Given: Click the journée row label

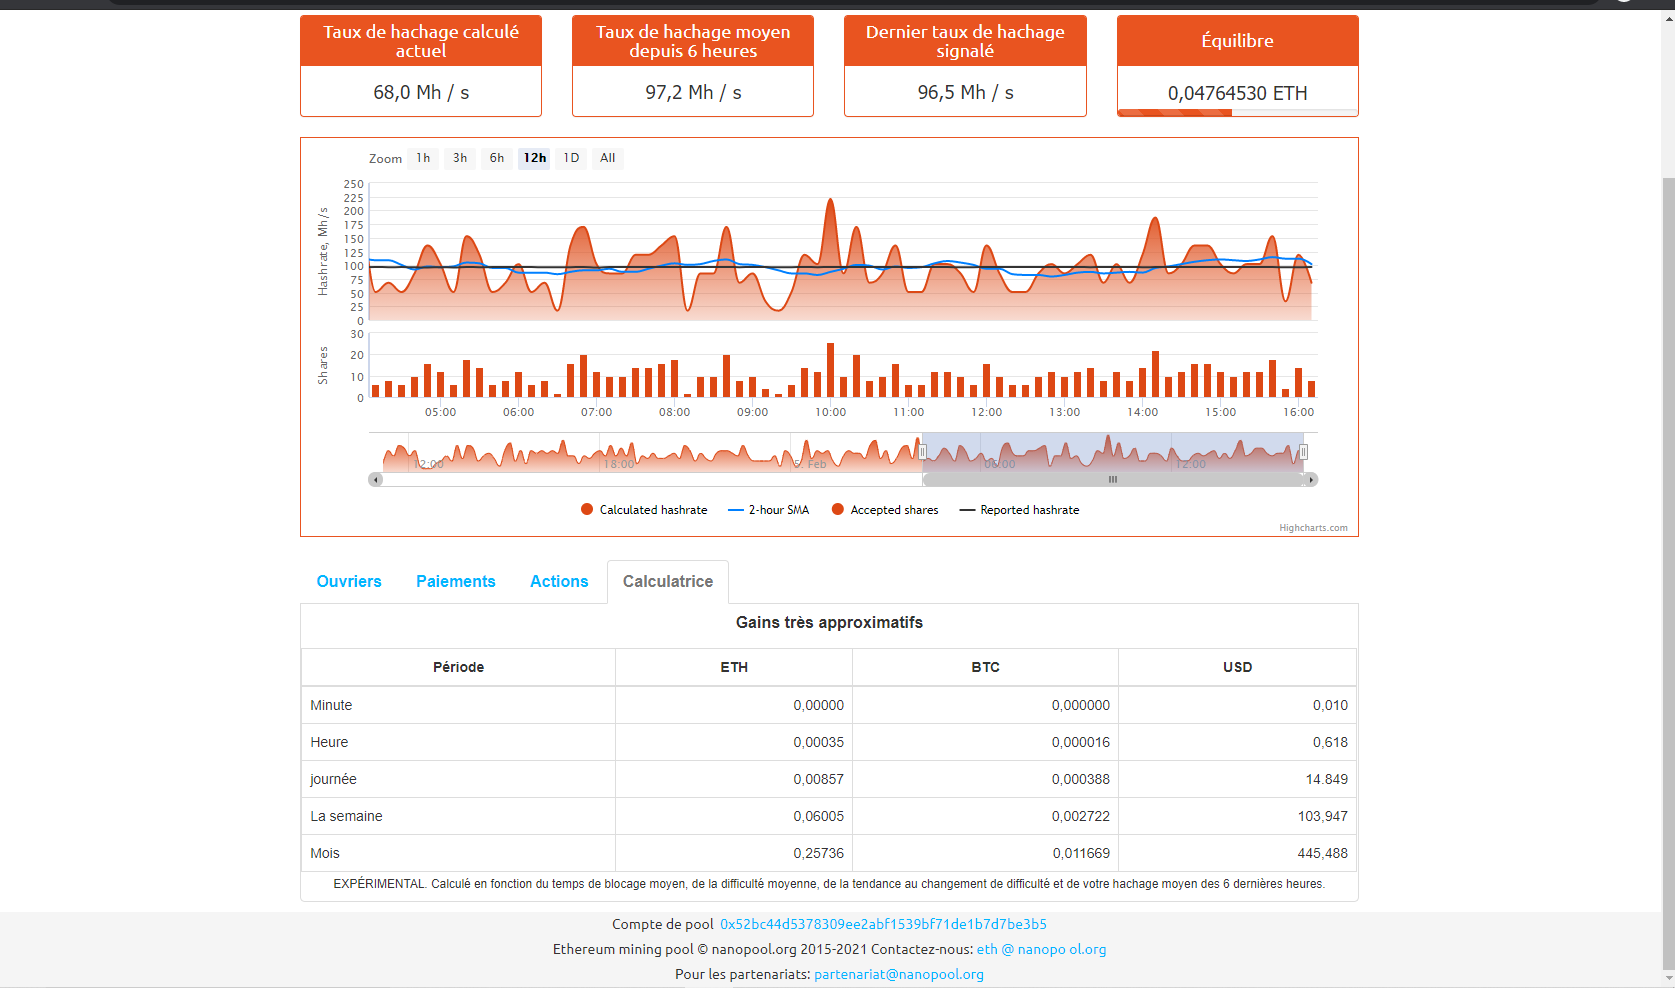Looking at the screenshot, I should 333,779.
